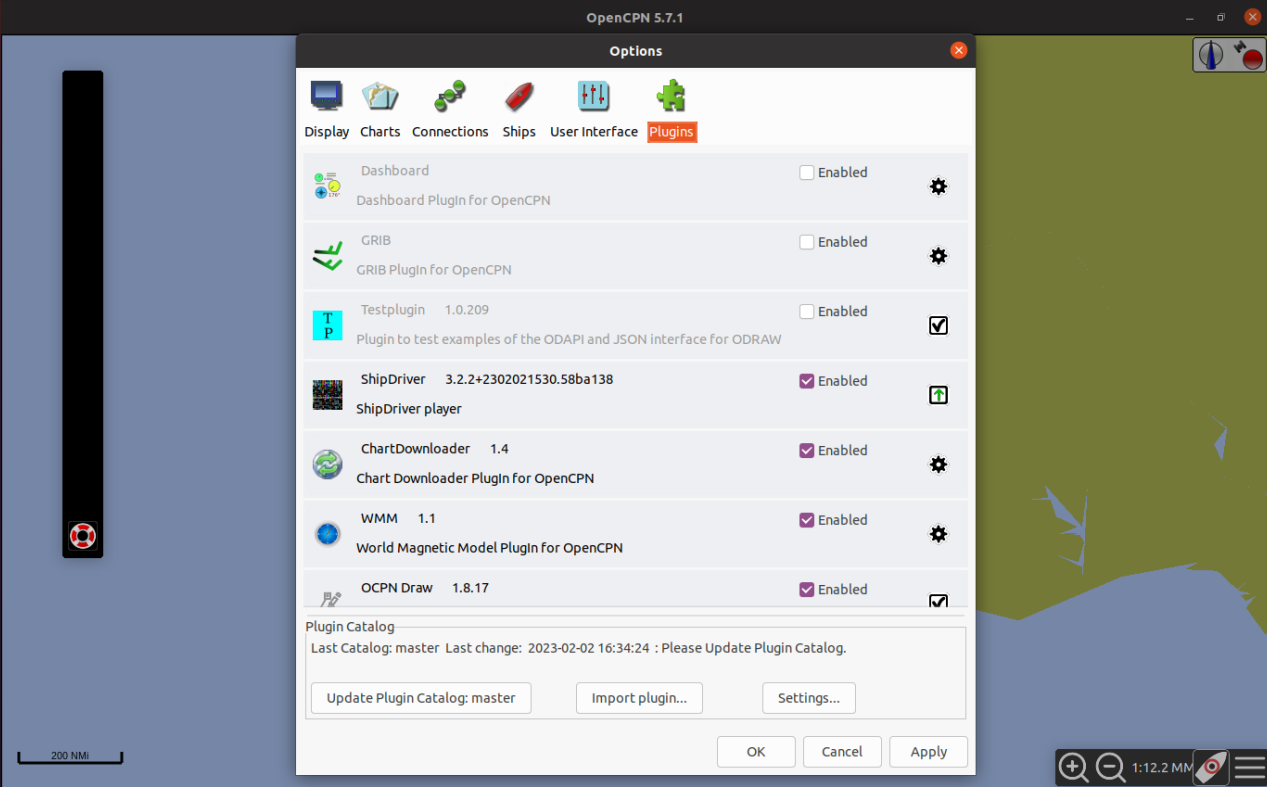Select the Plugins tab
Viewport: 1267px width, 787px height.
[671, 110]
